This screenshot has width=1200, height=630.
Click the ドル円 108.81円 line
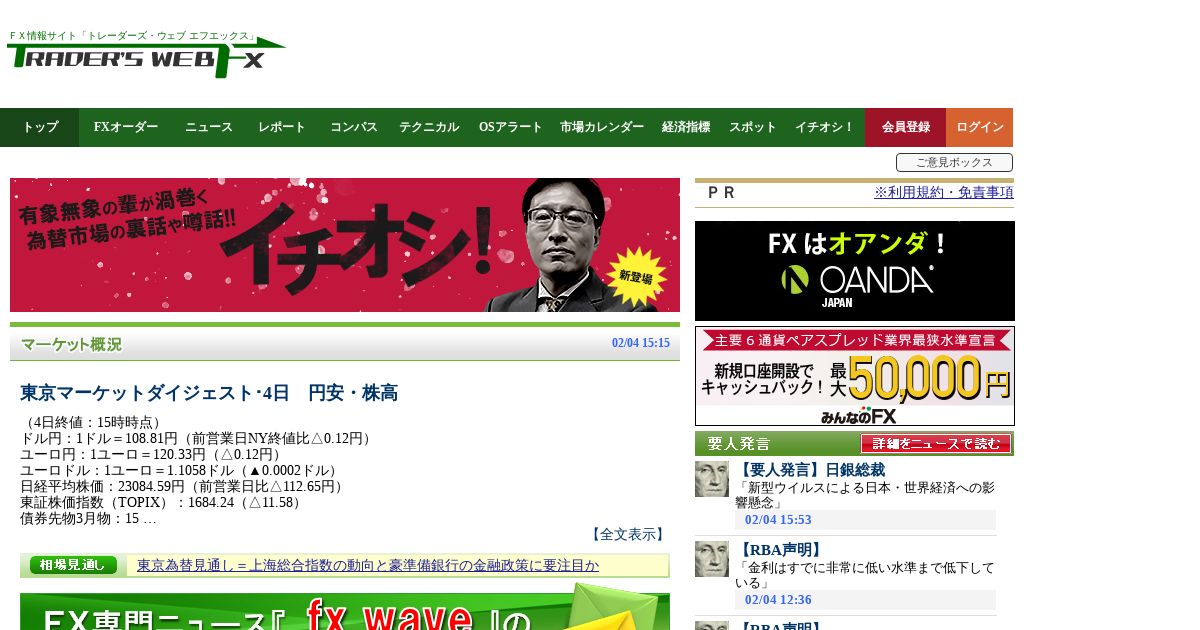point(198,438)
